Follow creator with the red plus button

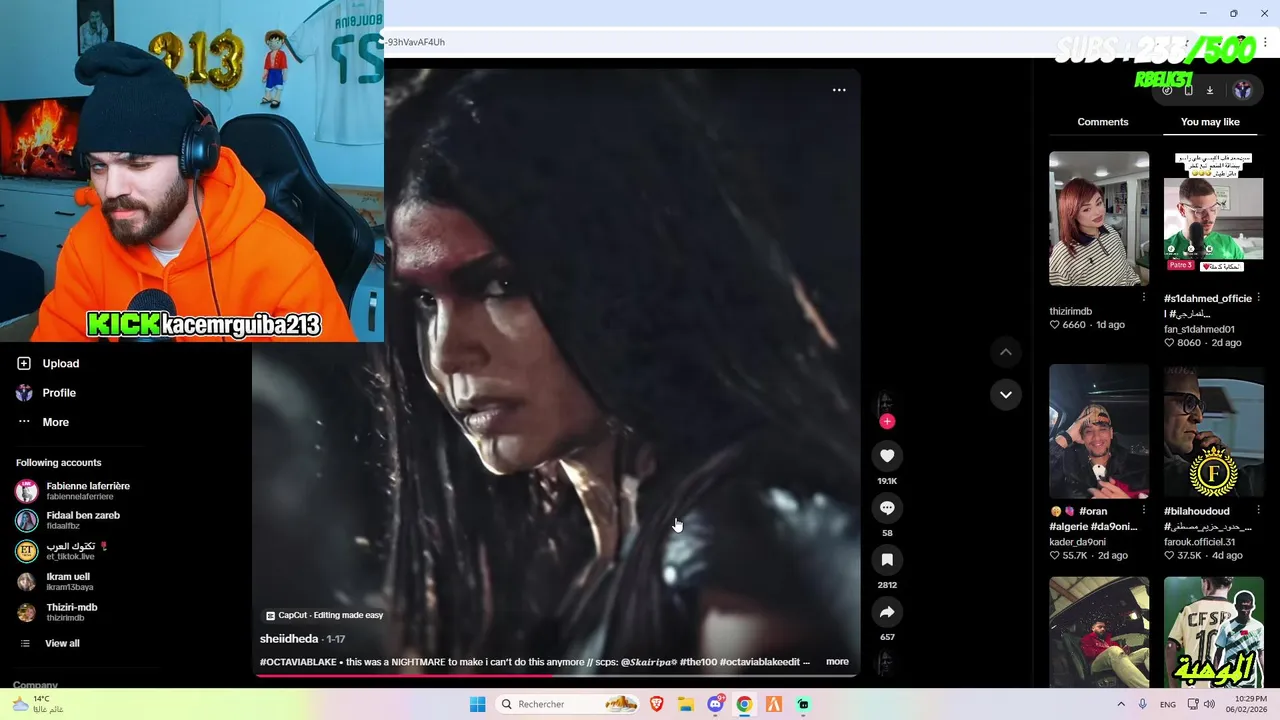pyautogui.click(x=887, y=421)
